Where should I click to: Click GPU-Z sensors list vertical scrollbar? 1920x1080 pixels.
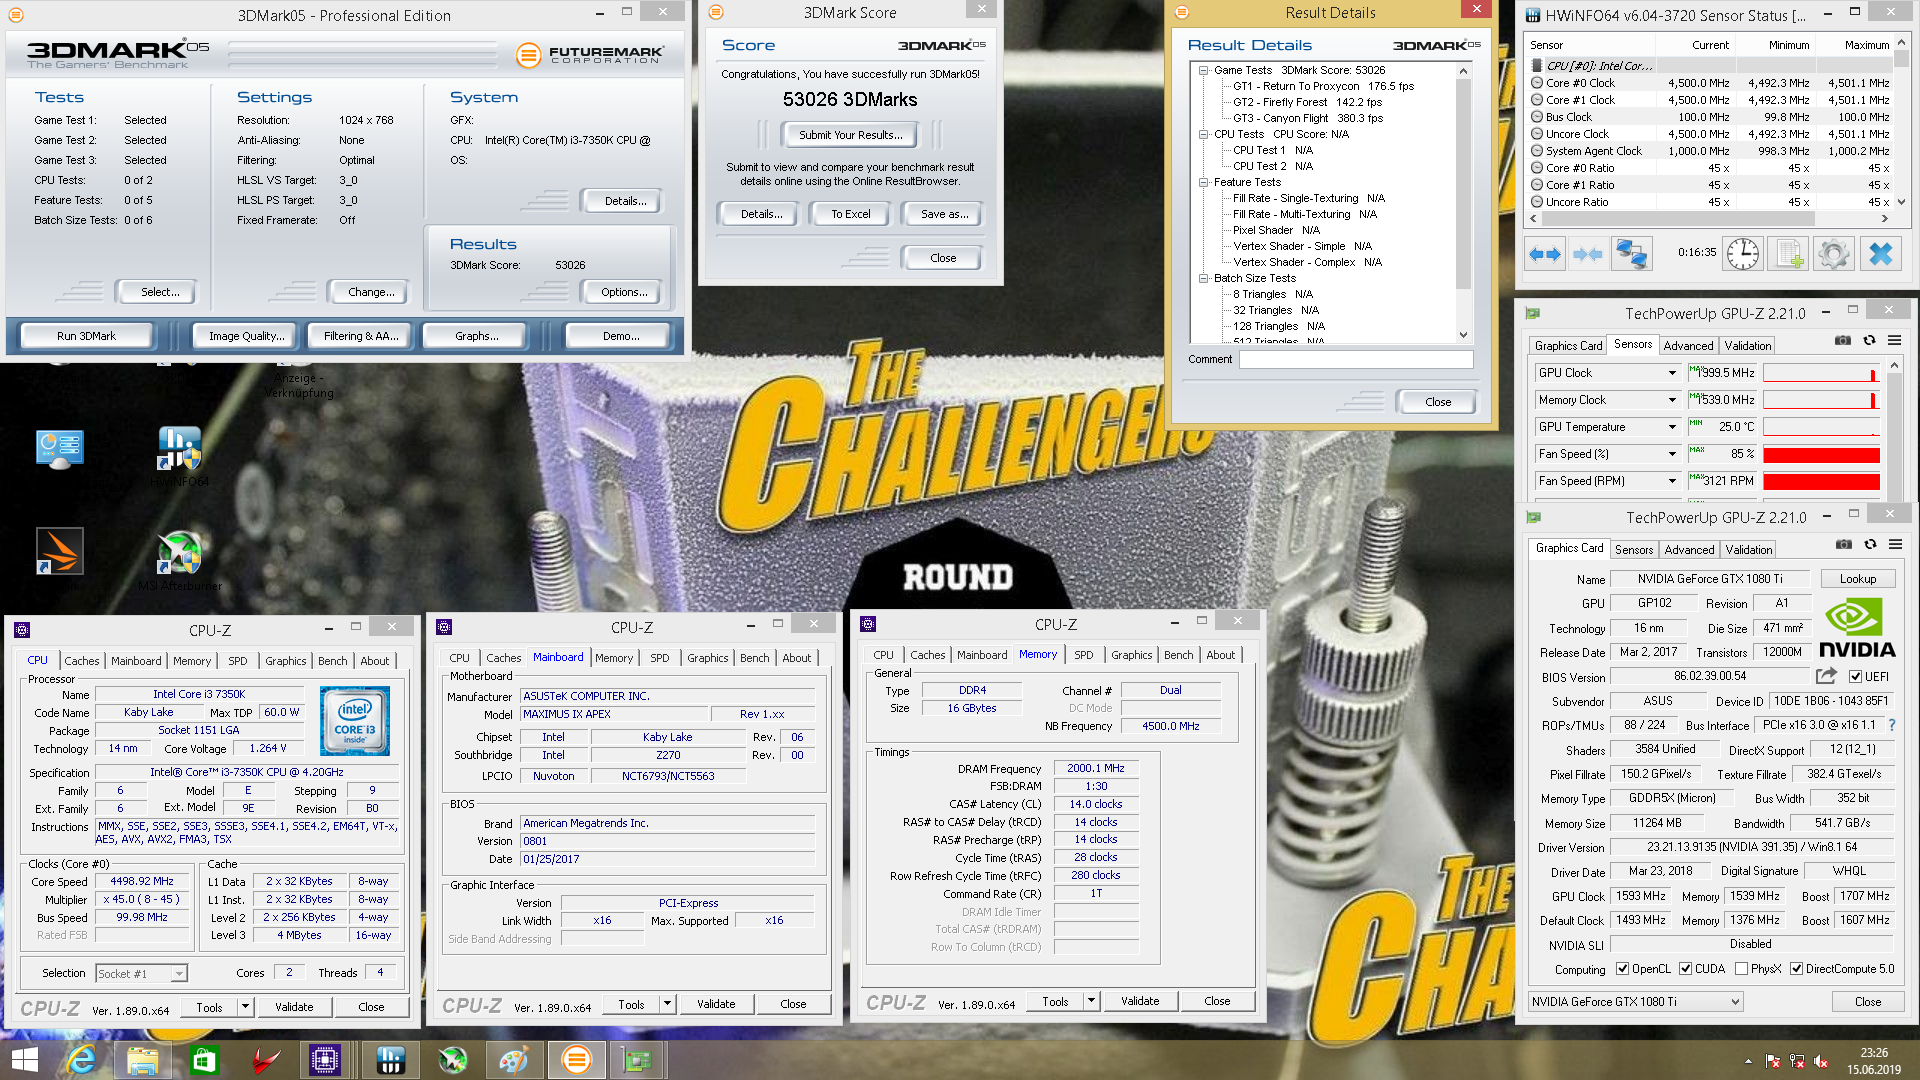pos(1893,428)
